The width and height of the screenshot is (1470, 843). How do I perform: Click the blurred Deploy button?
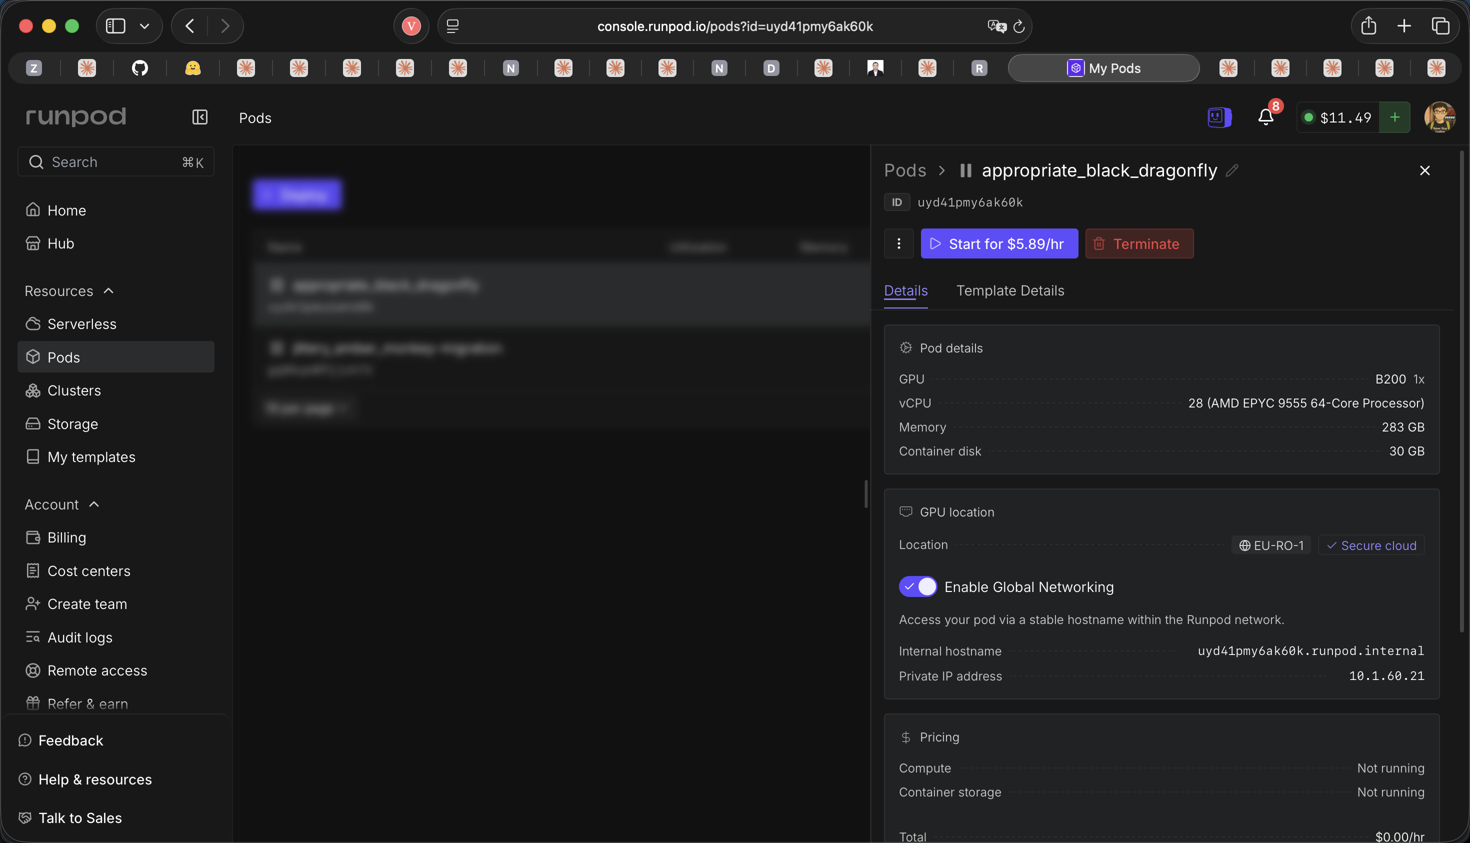point(297,195)
